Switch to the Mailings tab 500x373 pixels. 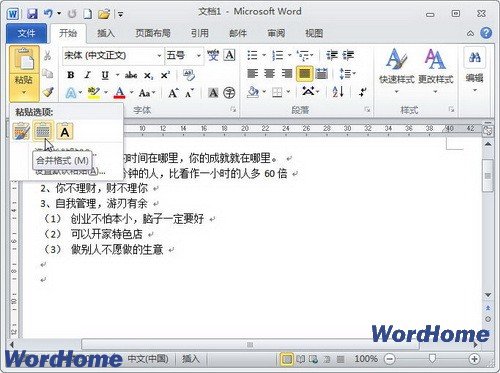pyautogui.click(x=238, y=33)
